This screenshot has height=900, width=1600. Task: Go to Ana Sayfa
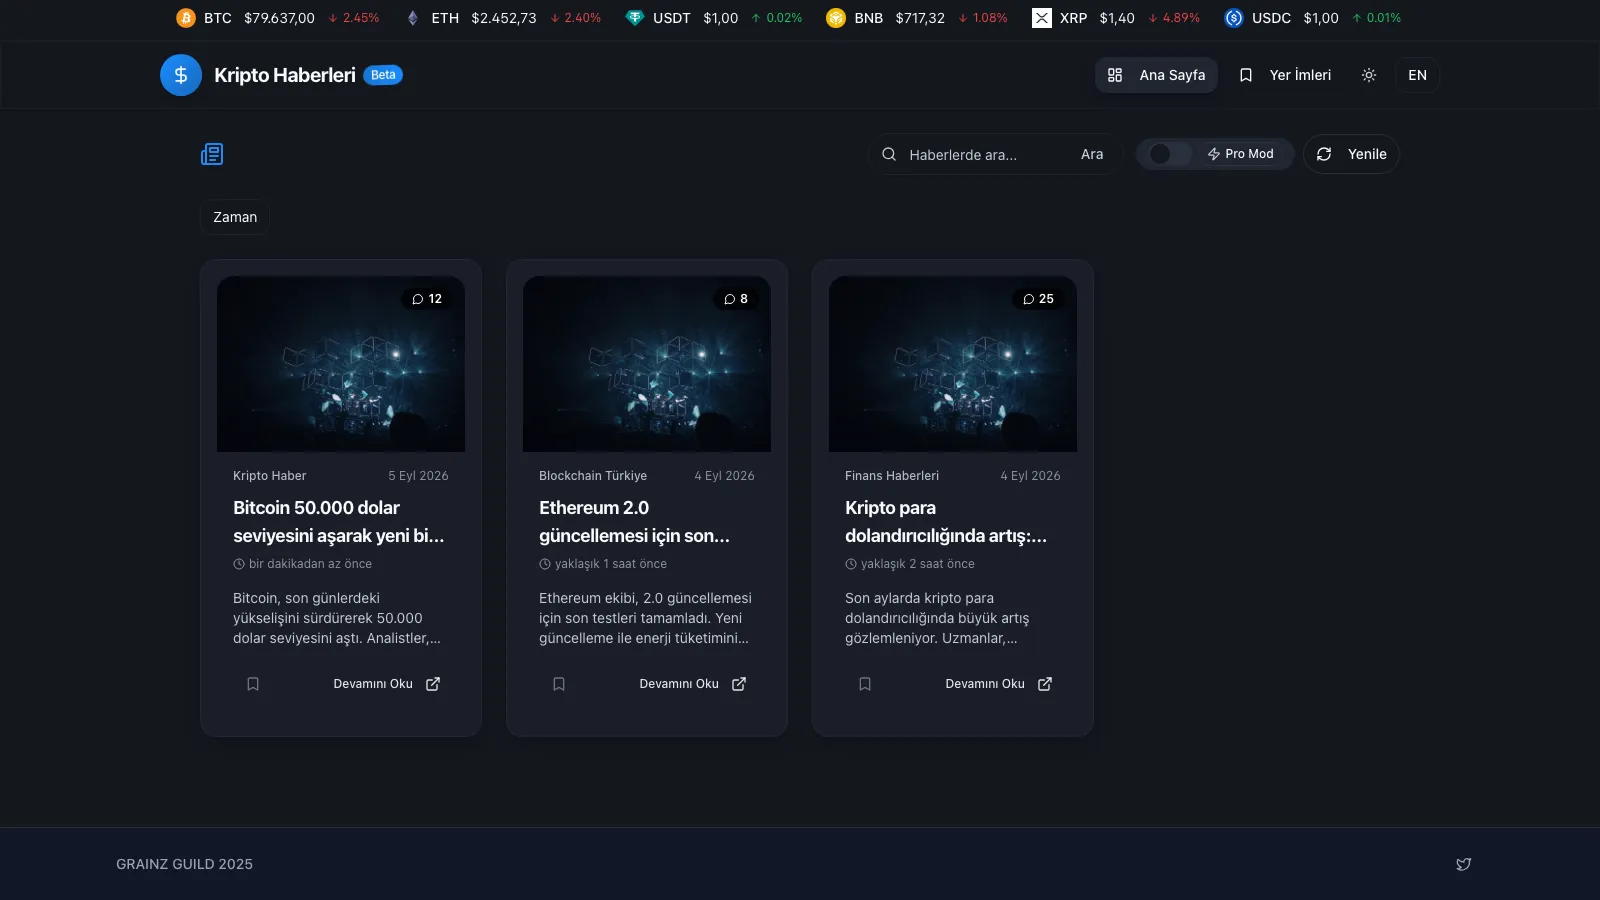(1156, 75)
